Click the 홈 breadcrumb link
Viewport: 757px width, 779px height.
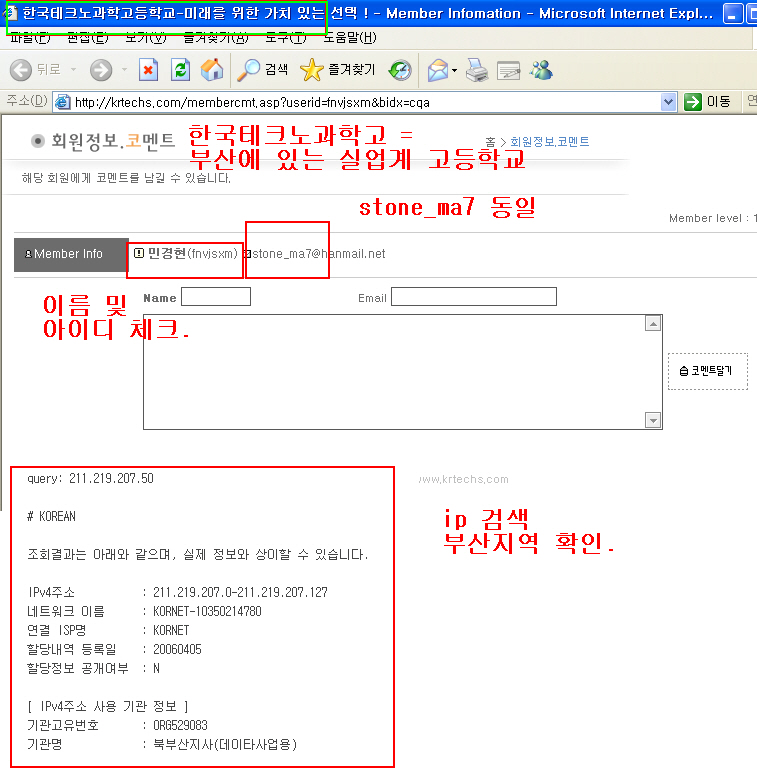(490, 142)
